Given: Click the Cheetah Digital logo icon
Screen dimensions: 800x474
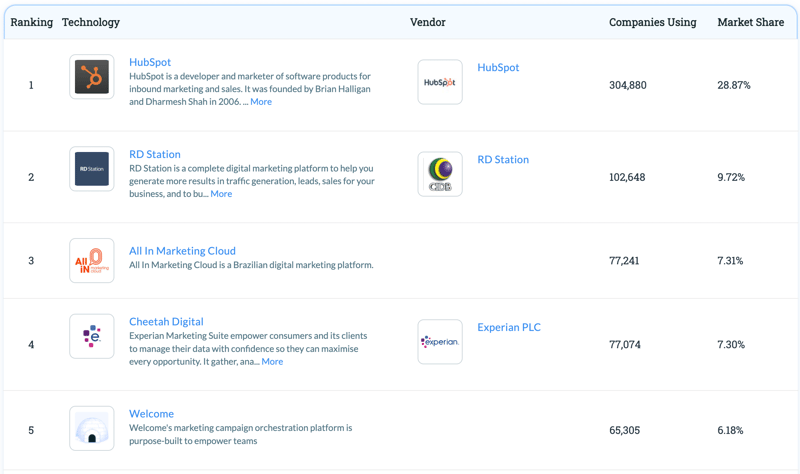Looking at the screenshot, I should coord(92,336).
